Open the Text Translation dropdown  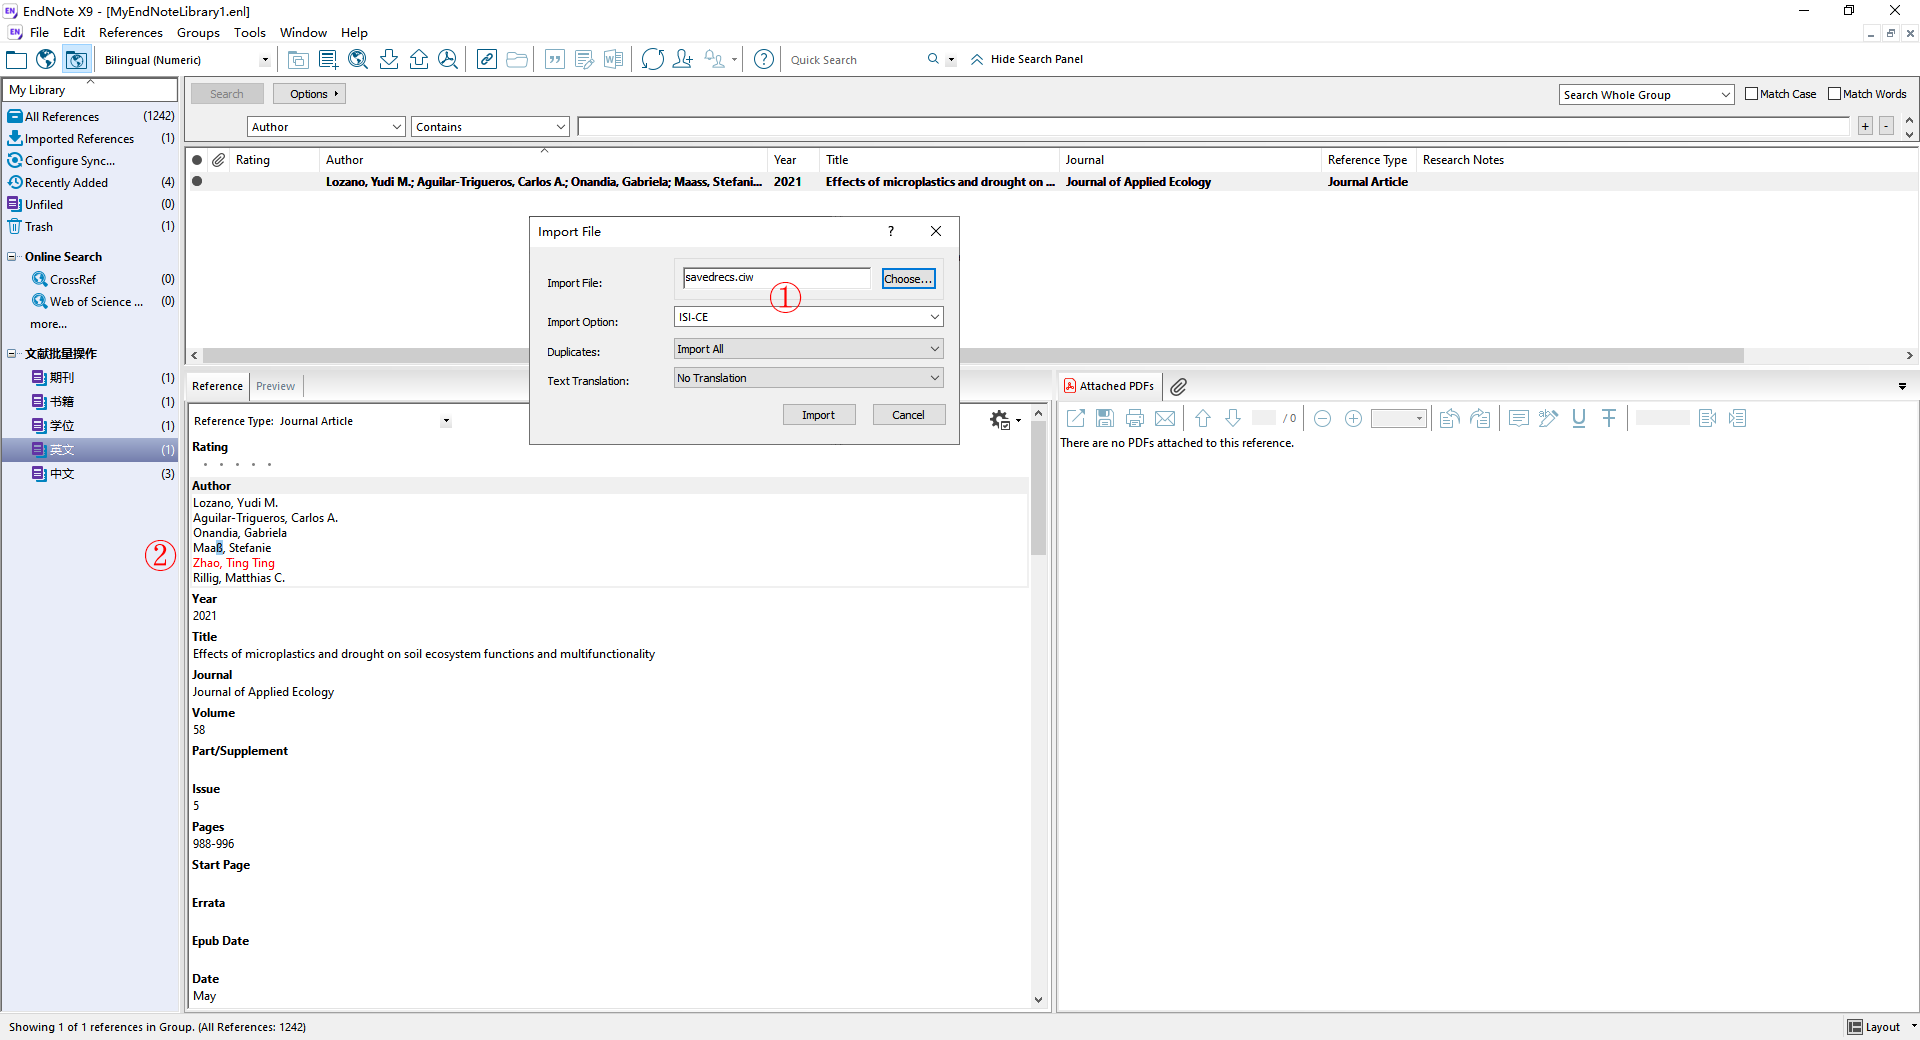point(808,378)
